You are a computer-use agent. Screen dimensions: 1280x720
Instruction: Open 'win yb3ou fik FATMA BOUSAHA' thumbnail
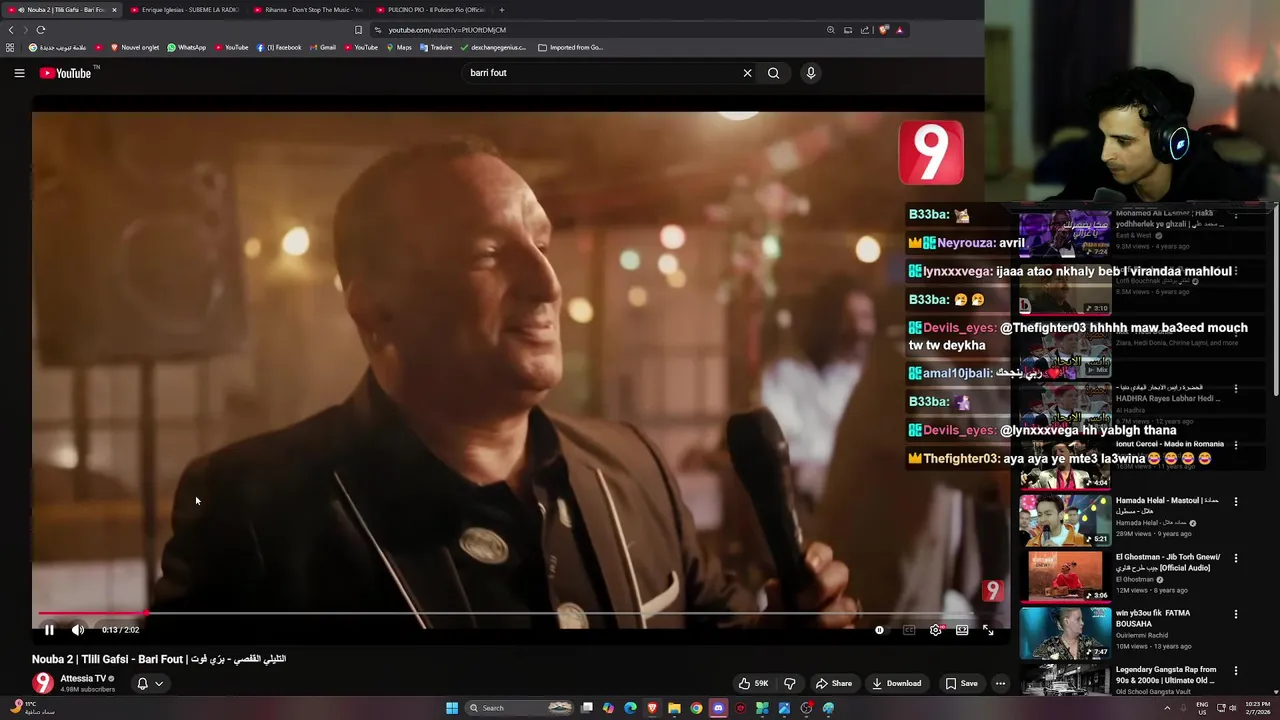tap(1065, 633)
